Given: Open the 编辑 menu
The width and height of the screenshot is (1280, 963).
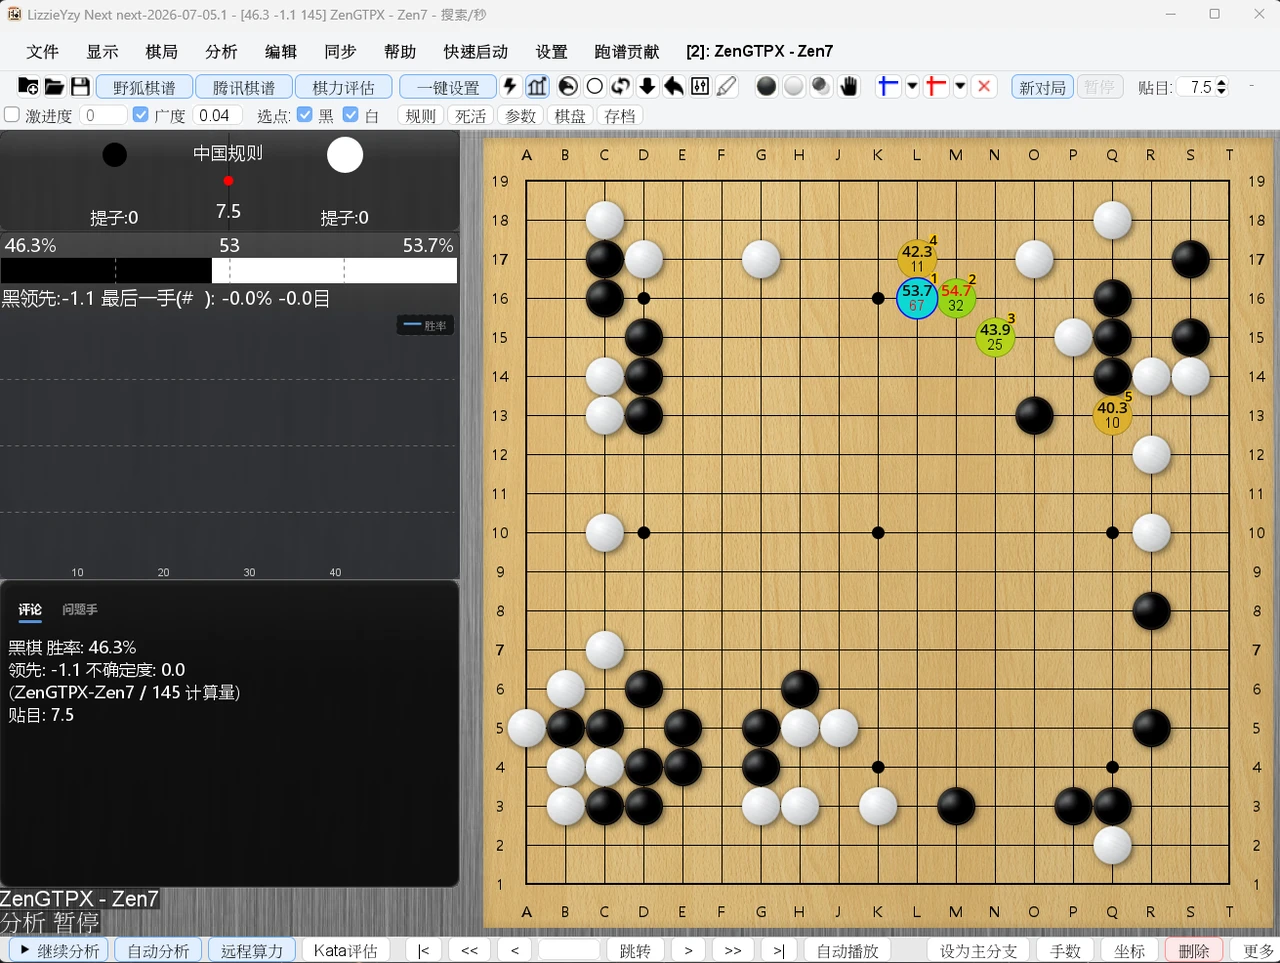Looking at the screenshot, I should pos(281,51).
